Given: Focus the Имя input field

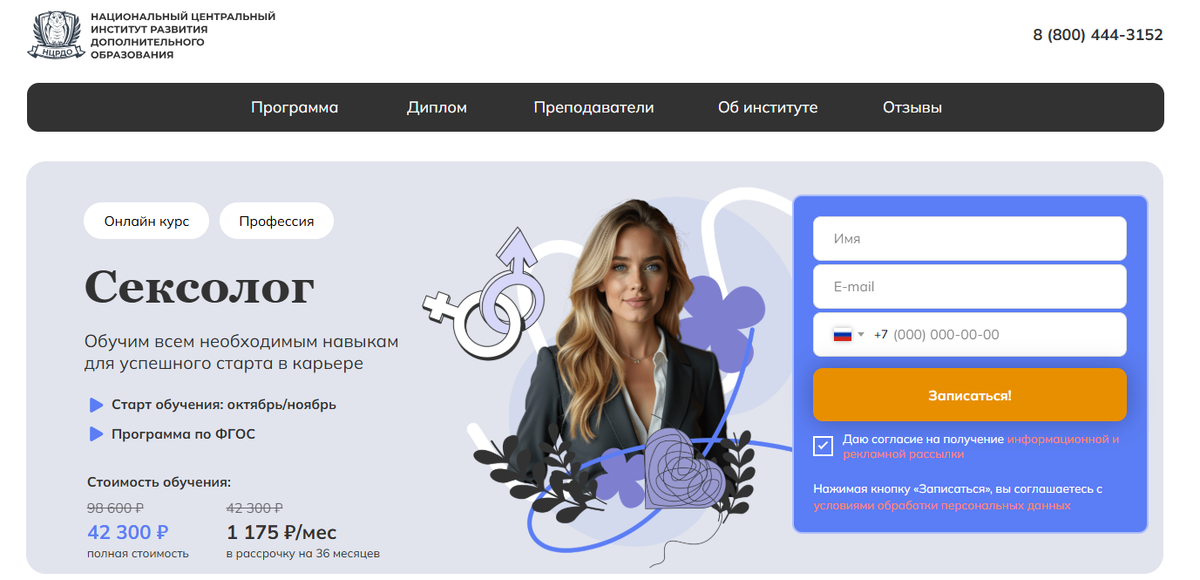Looking at the screenshot, I should point(970,239).
